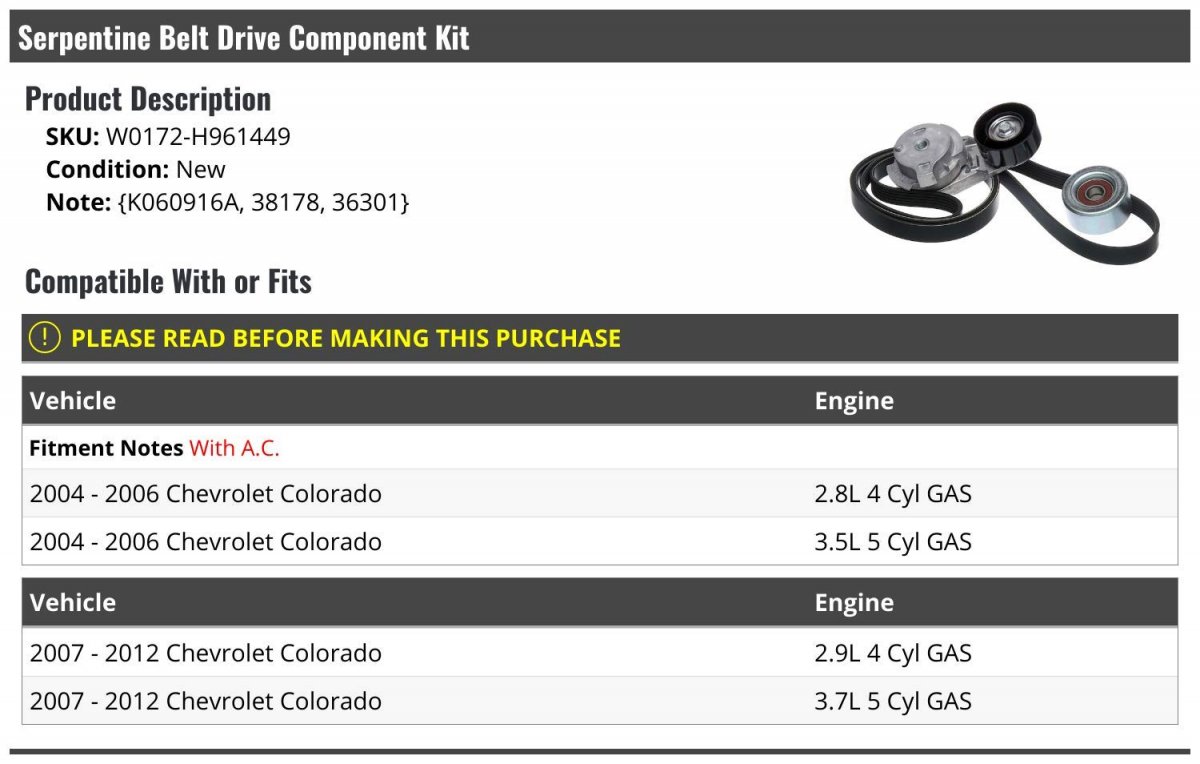Click the PLEASE READ BEFORE MAKING THIS PURCHASE banner
This screenshot has height=764, width=1200.
(600, 338)
